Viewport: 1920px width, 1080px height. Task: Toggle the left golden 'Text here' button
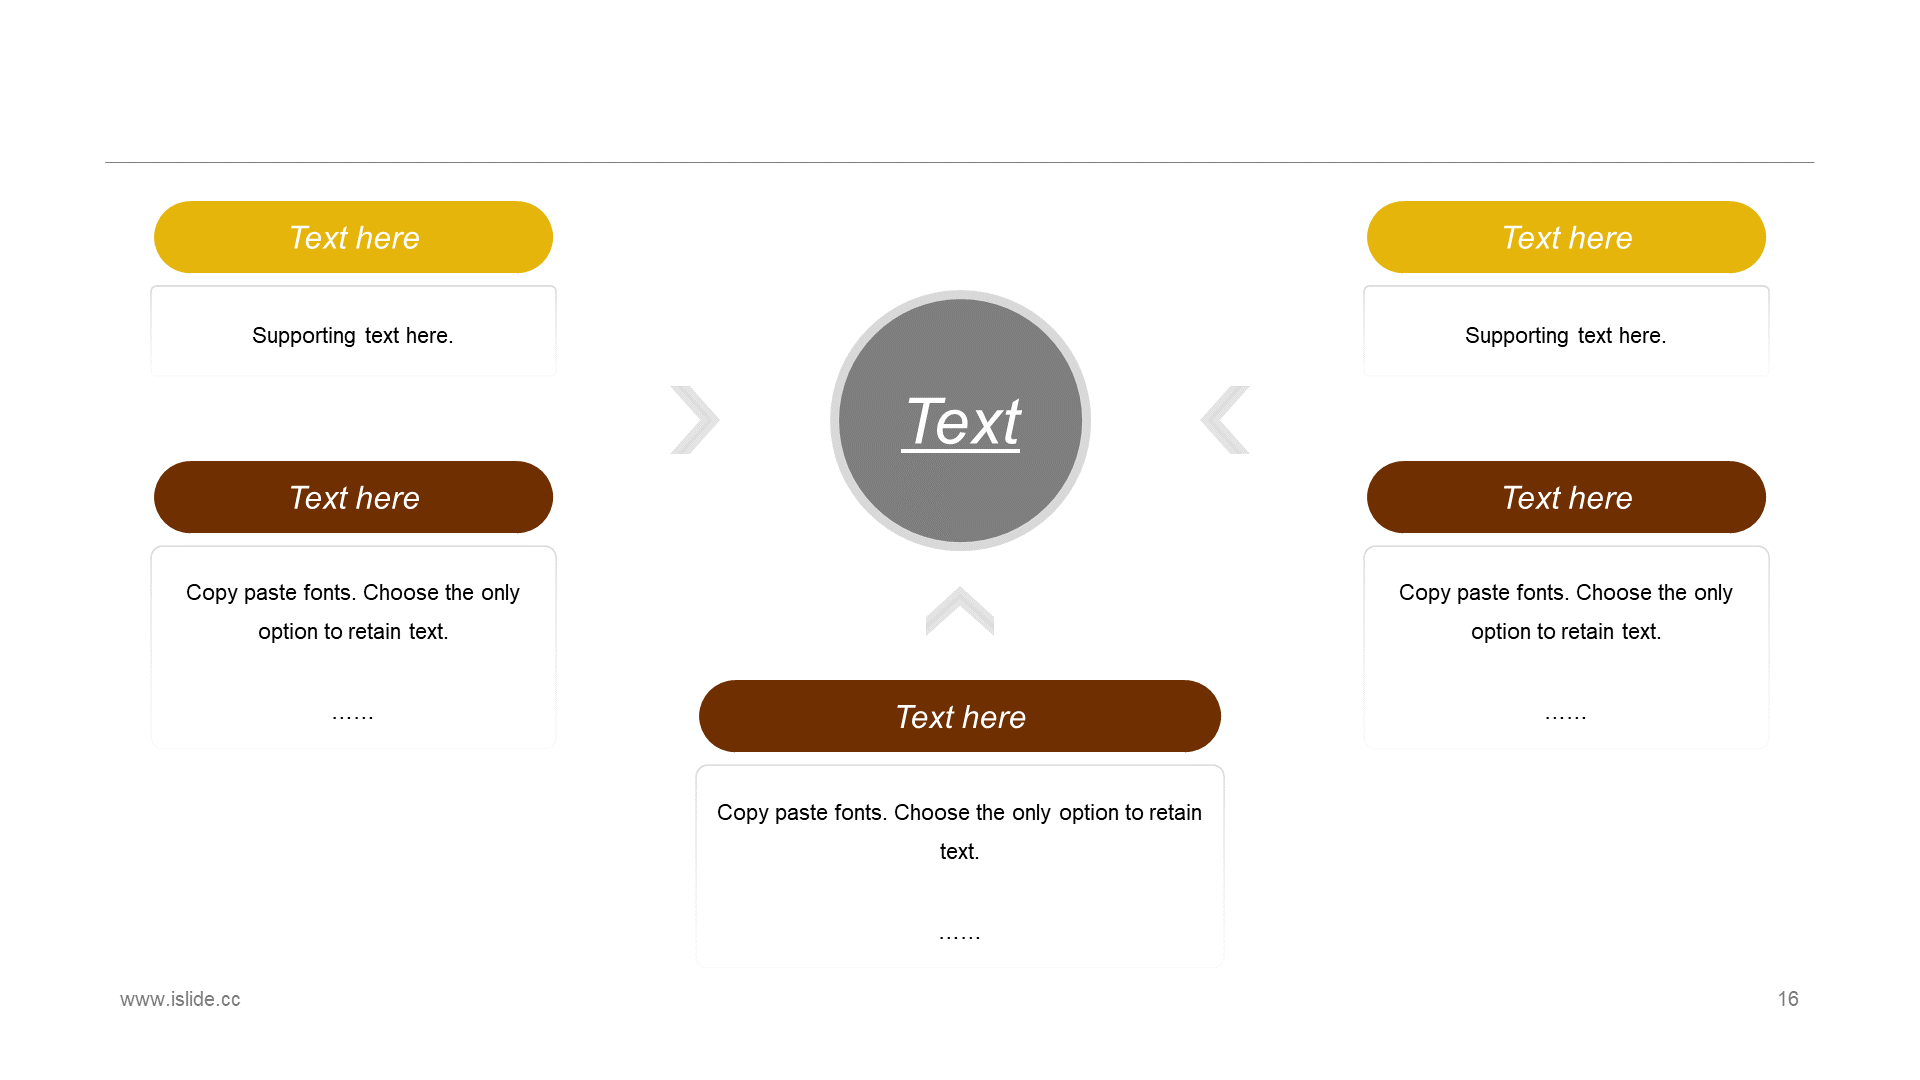[352, 239]
